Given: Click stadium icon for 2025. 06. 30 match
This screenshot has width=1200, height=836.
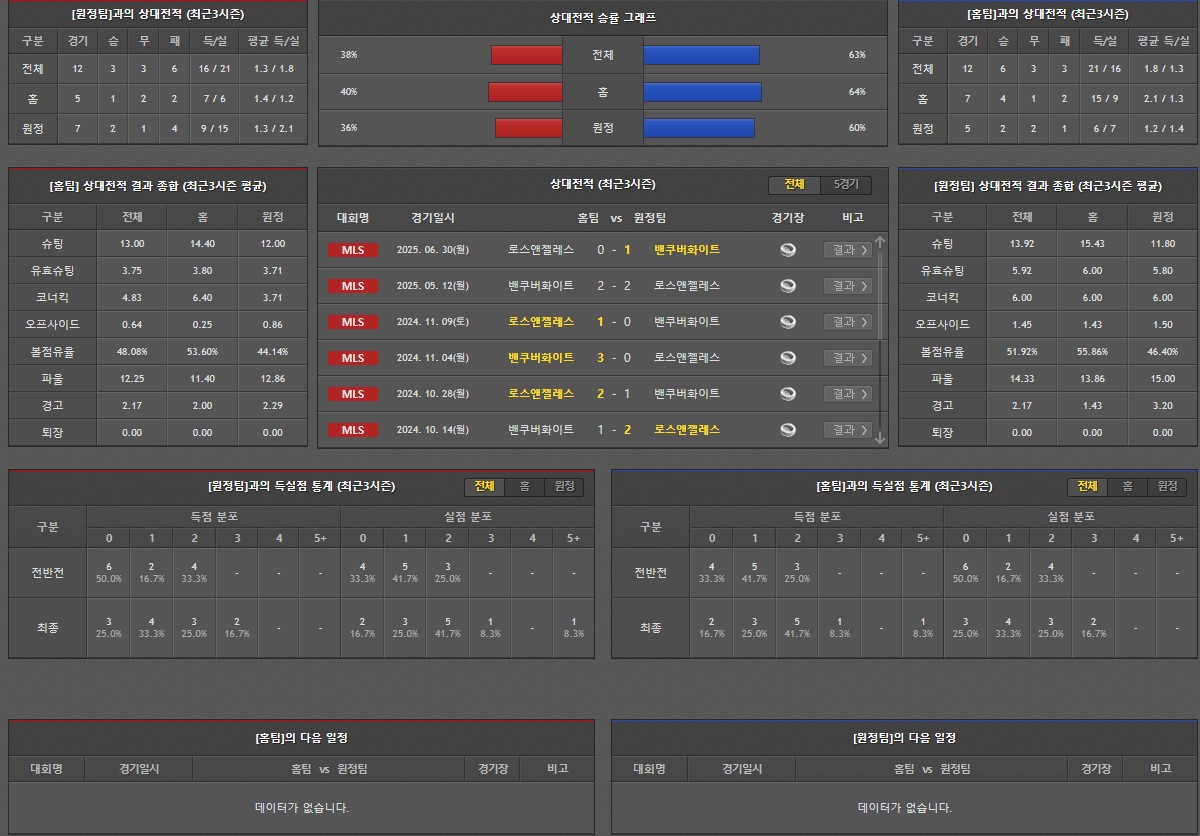Looking at the screenshot, I should click(x=788, y=250).
